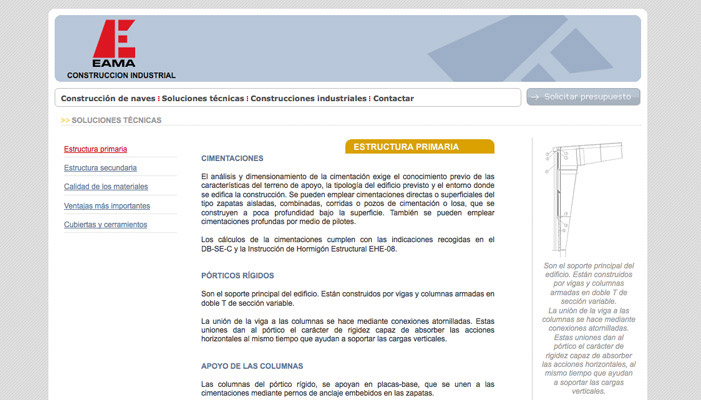
Task: Click the ESTRUCTURA PRIMARIA yellow tab heading
Action: coord(420,147)
